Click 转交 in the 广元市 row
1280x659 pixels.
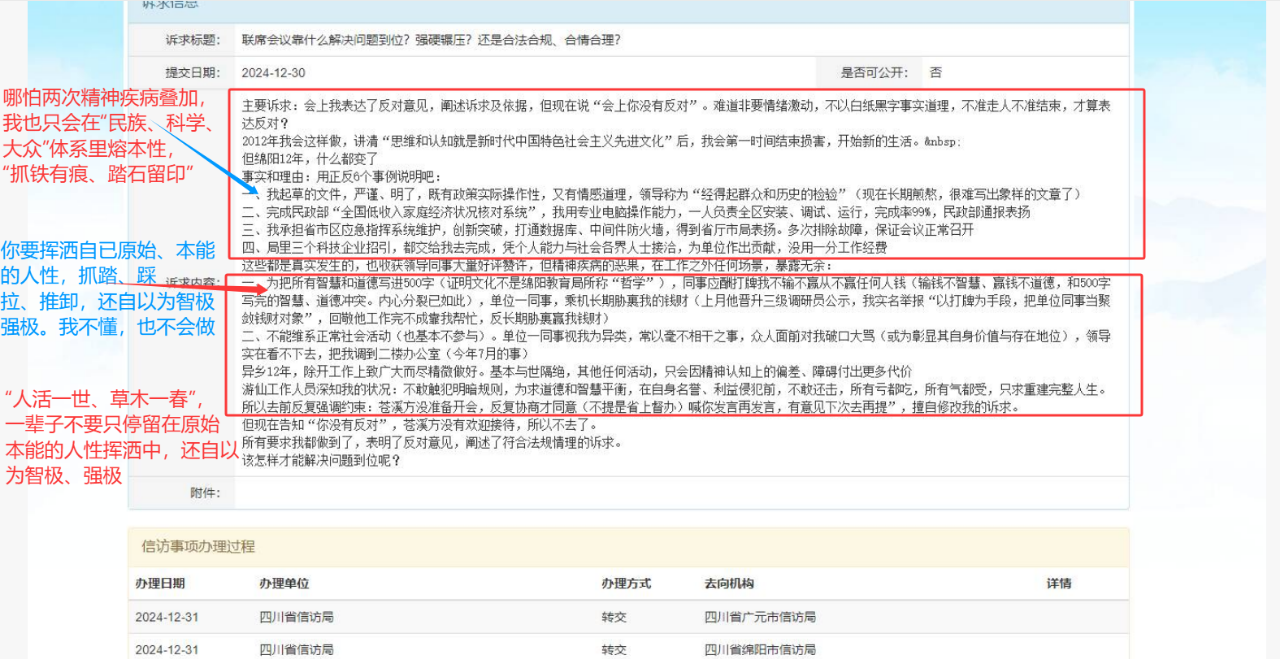coord(613,617)
